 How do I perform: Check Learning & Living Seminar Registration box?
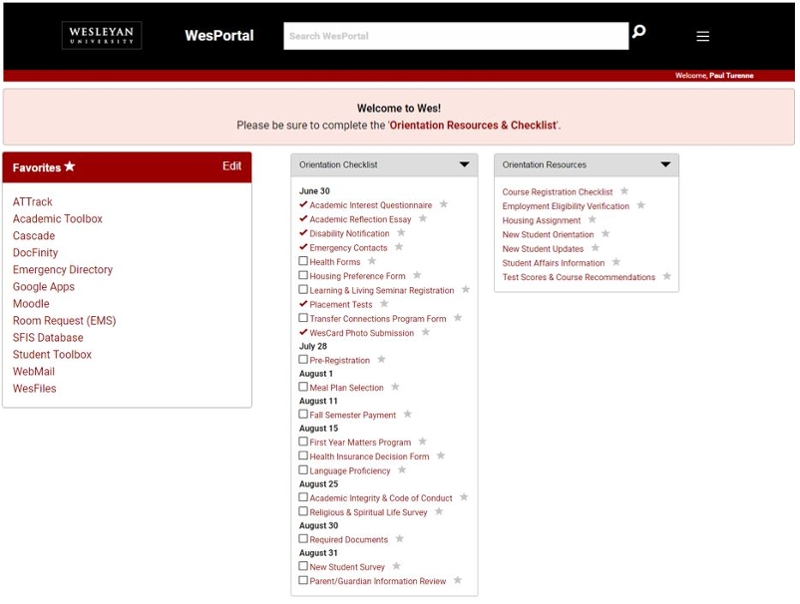[x=303, y=290]
